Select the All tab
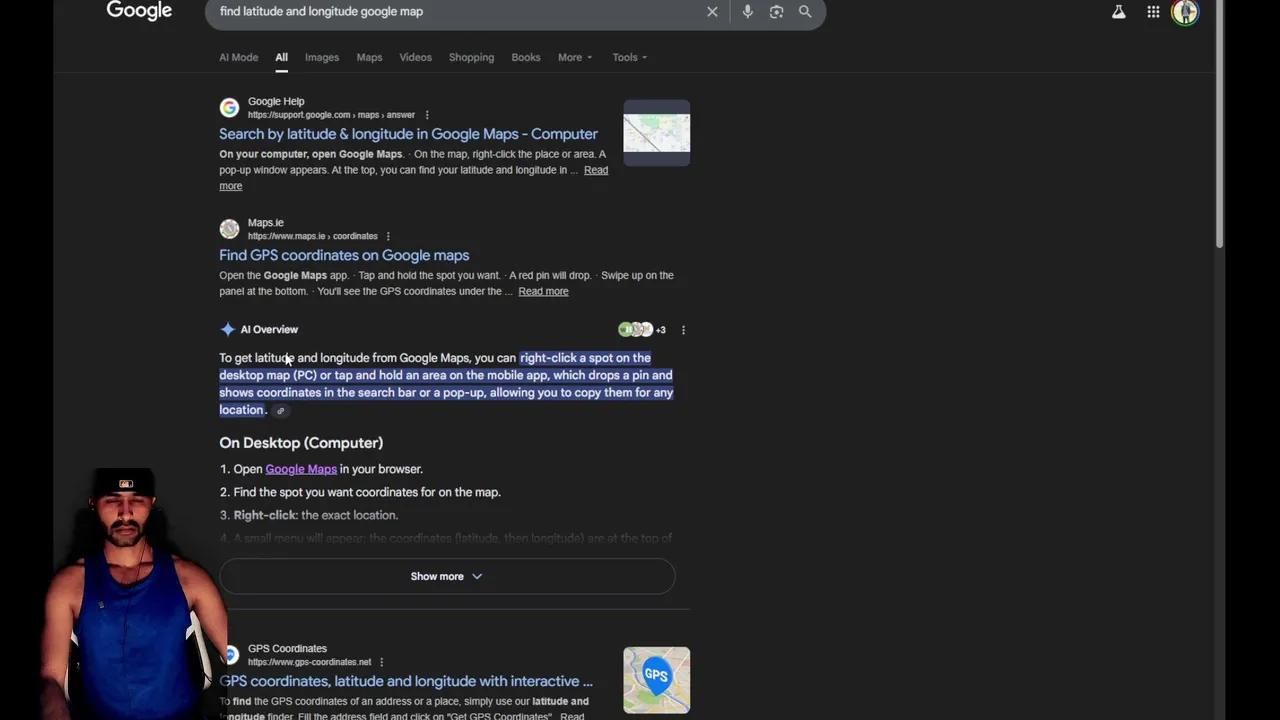Viewport: 1280px width, 720px height. (281, 57)
